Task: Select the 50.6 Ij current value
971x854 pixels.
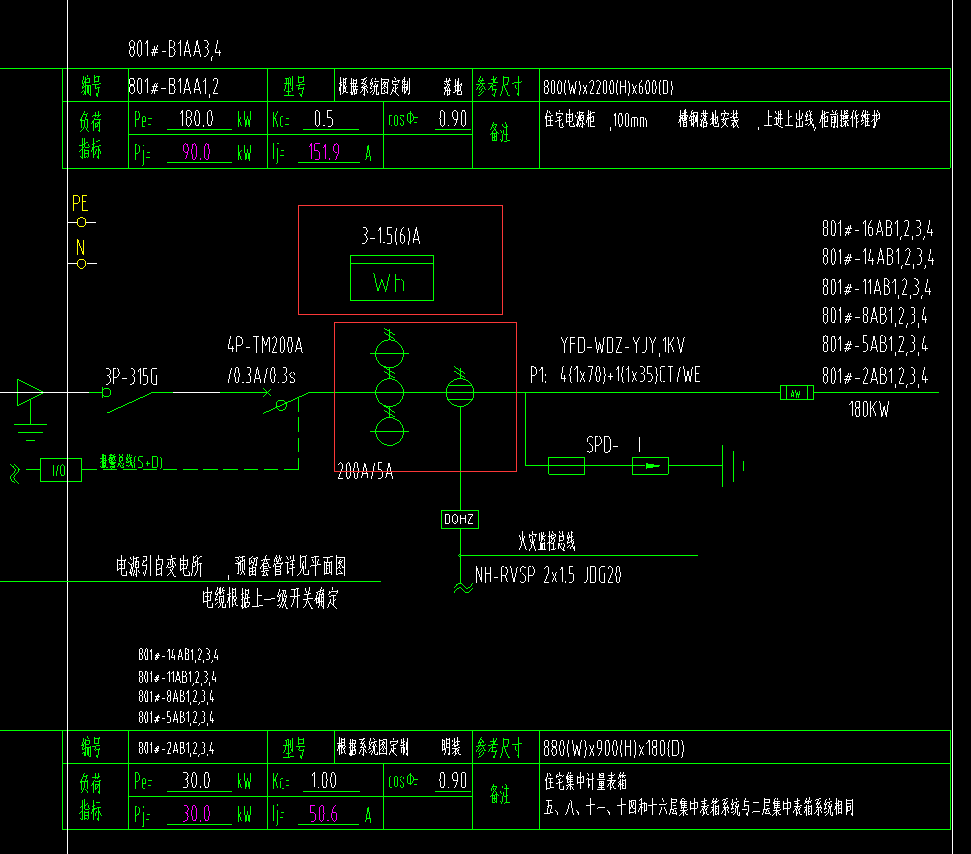Action: 323,813
